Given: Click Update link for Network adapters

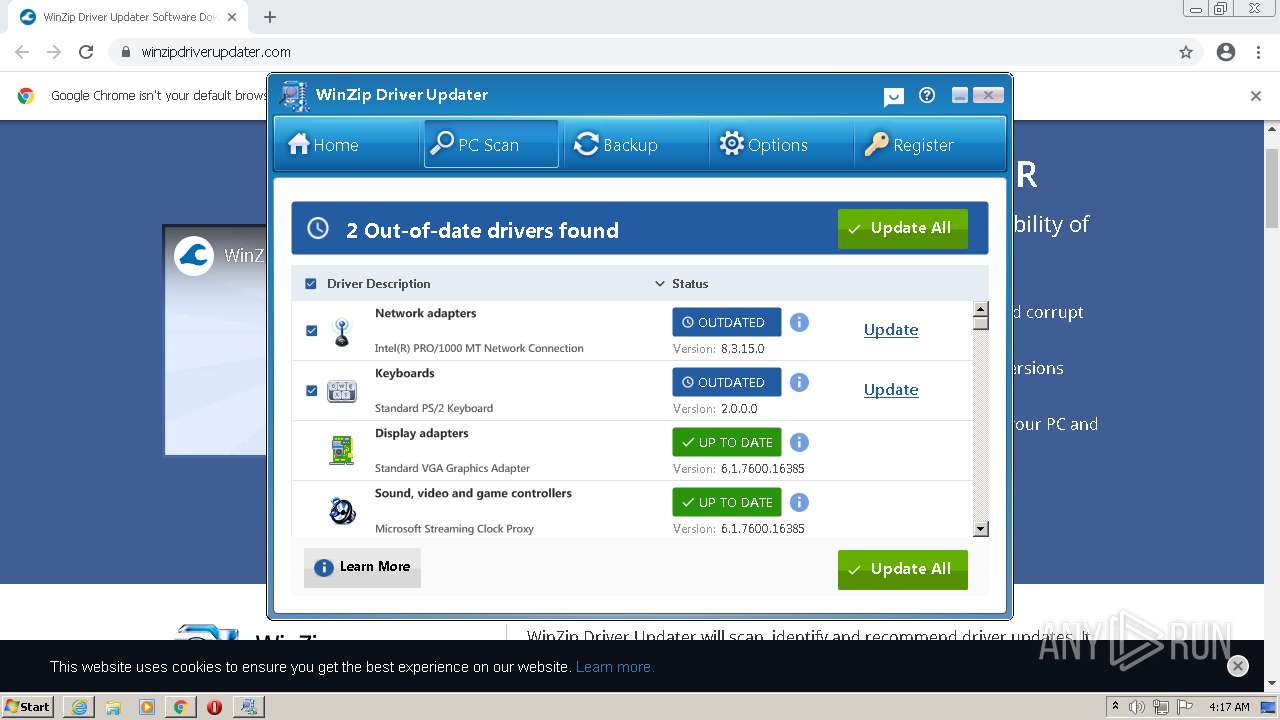Looking at the screenshot, I should [891, 330].
